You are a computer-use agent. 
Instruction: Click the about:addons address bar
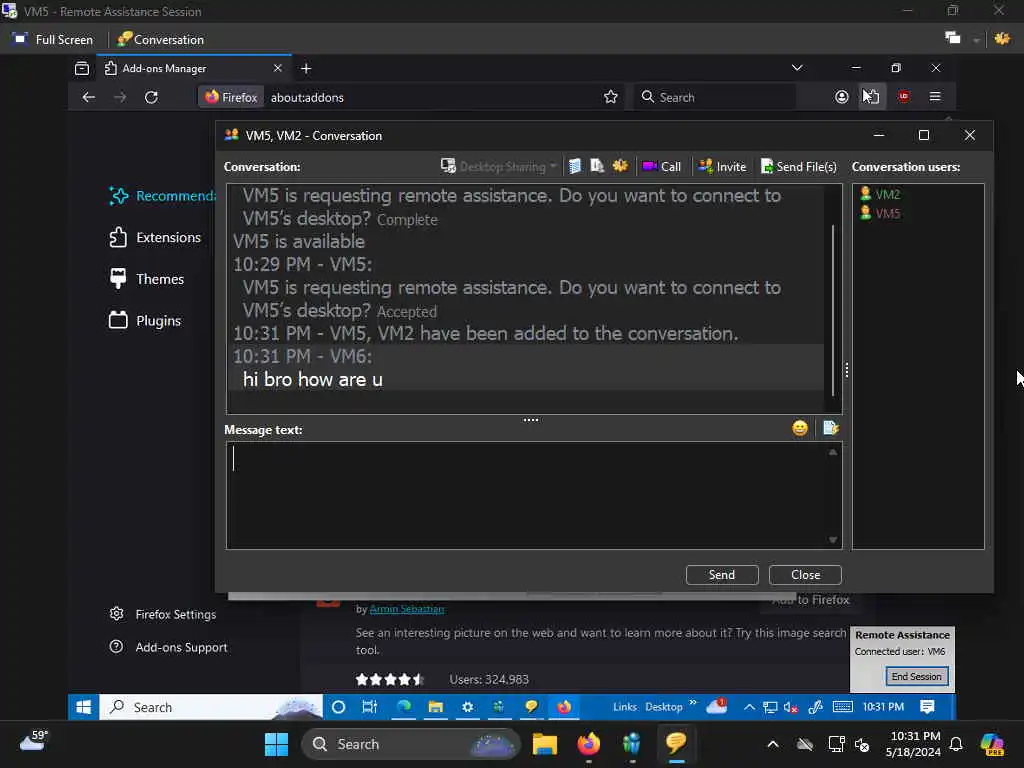click(x=409, y=97)
